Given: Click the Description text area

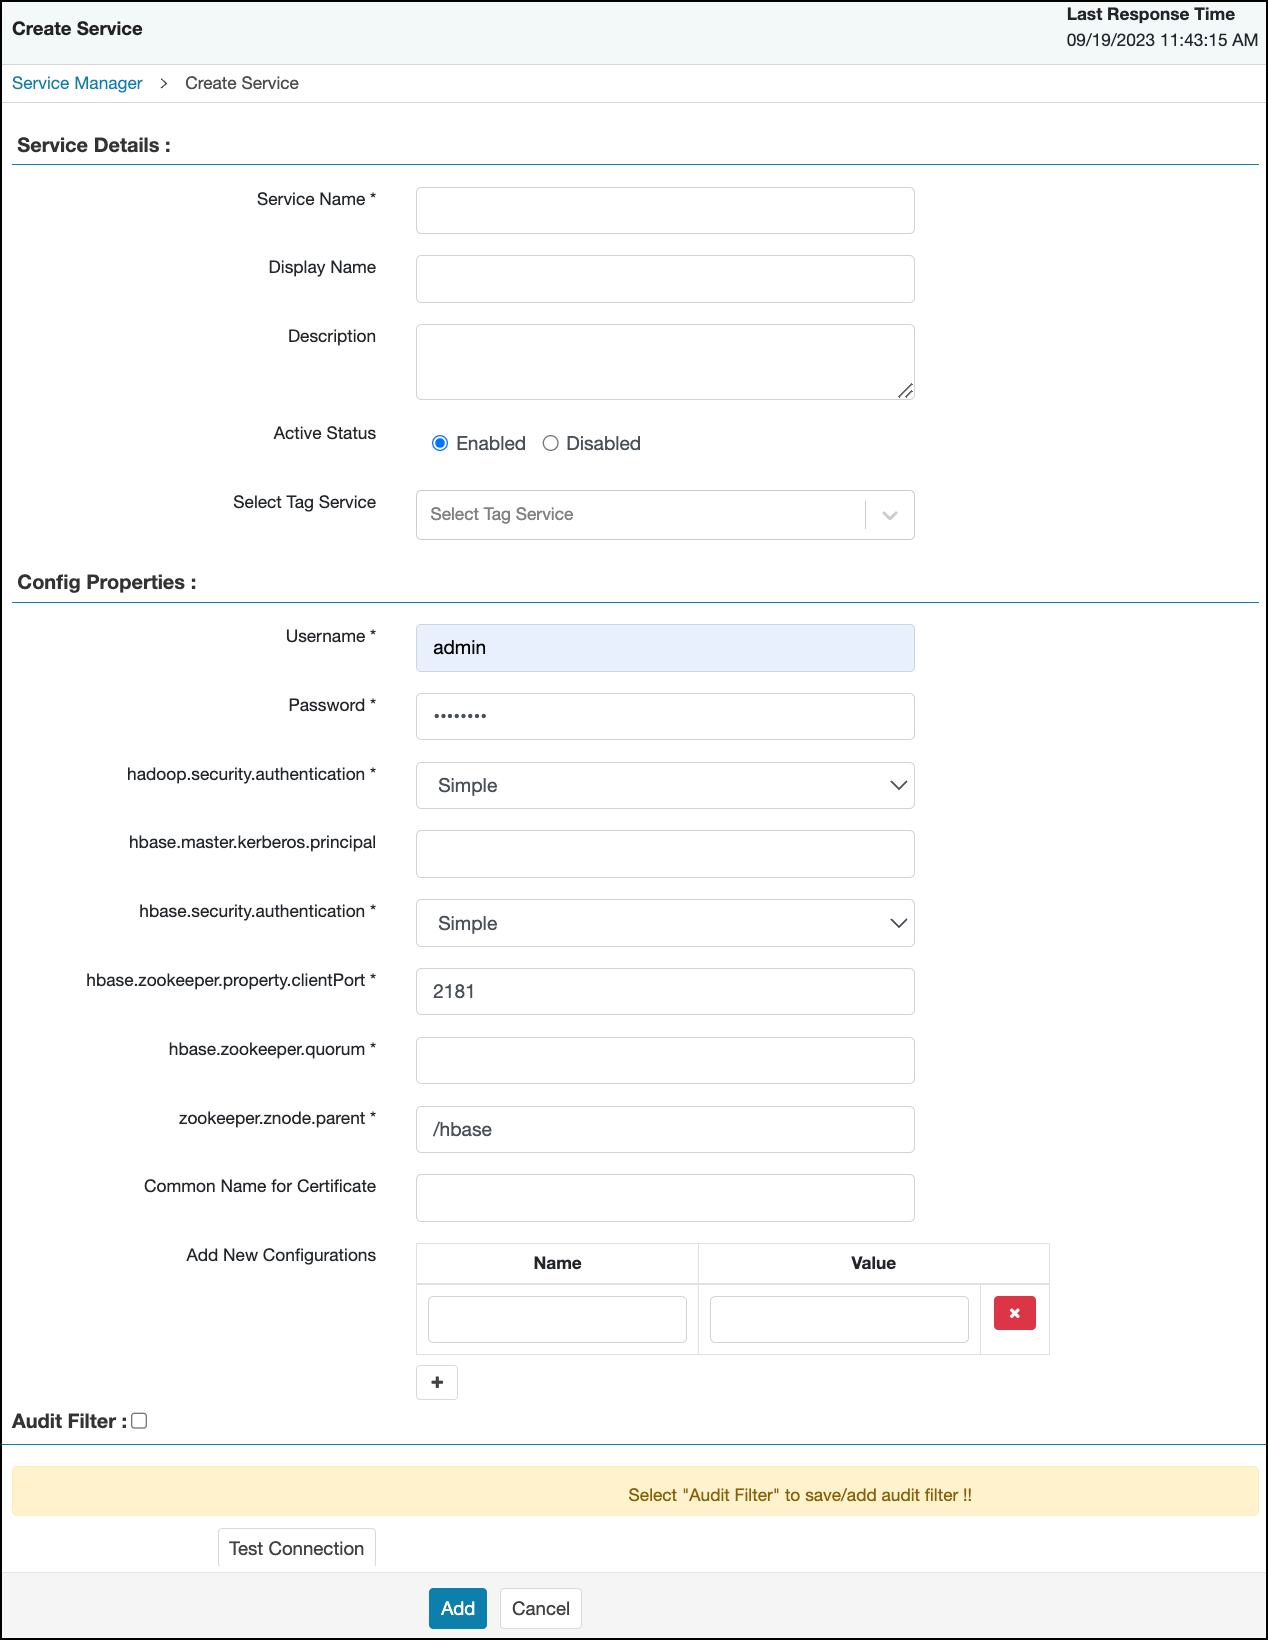Looking at the screenshot, I should click(665, 361).
